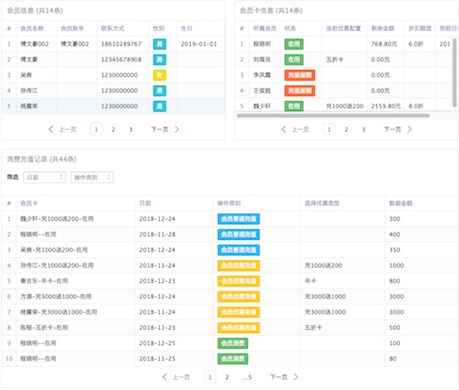Click 联系方式 column header in 会员信息
This screenshot has width=459, height=390.
pos(113,28)
